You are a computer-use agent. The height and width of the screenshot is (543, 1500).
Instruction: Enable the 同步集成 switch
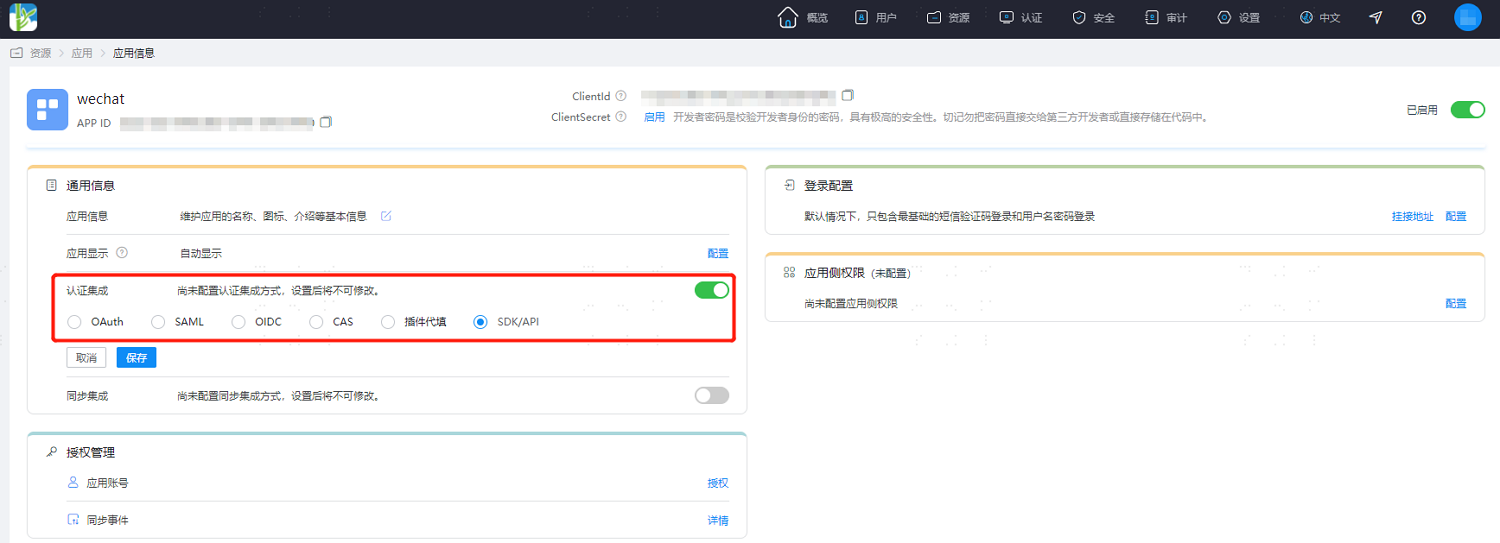point(712,395)
